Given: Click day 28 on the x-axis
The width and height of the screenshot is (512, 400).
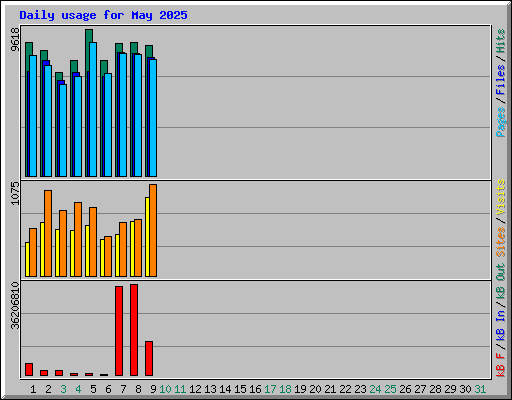Looking at the screenshot, I should point(435,389).
